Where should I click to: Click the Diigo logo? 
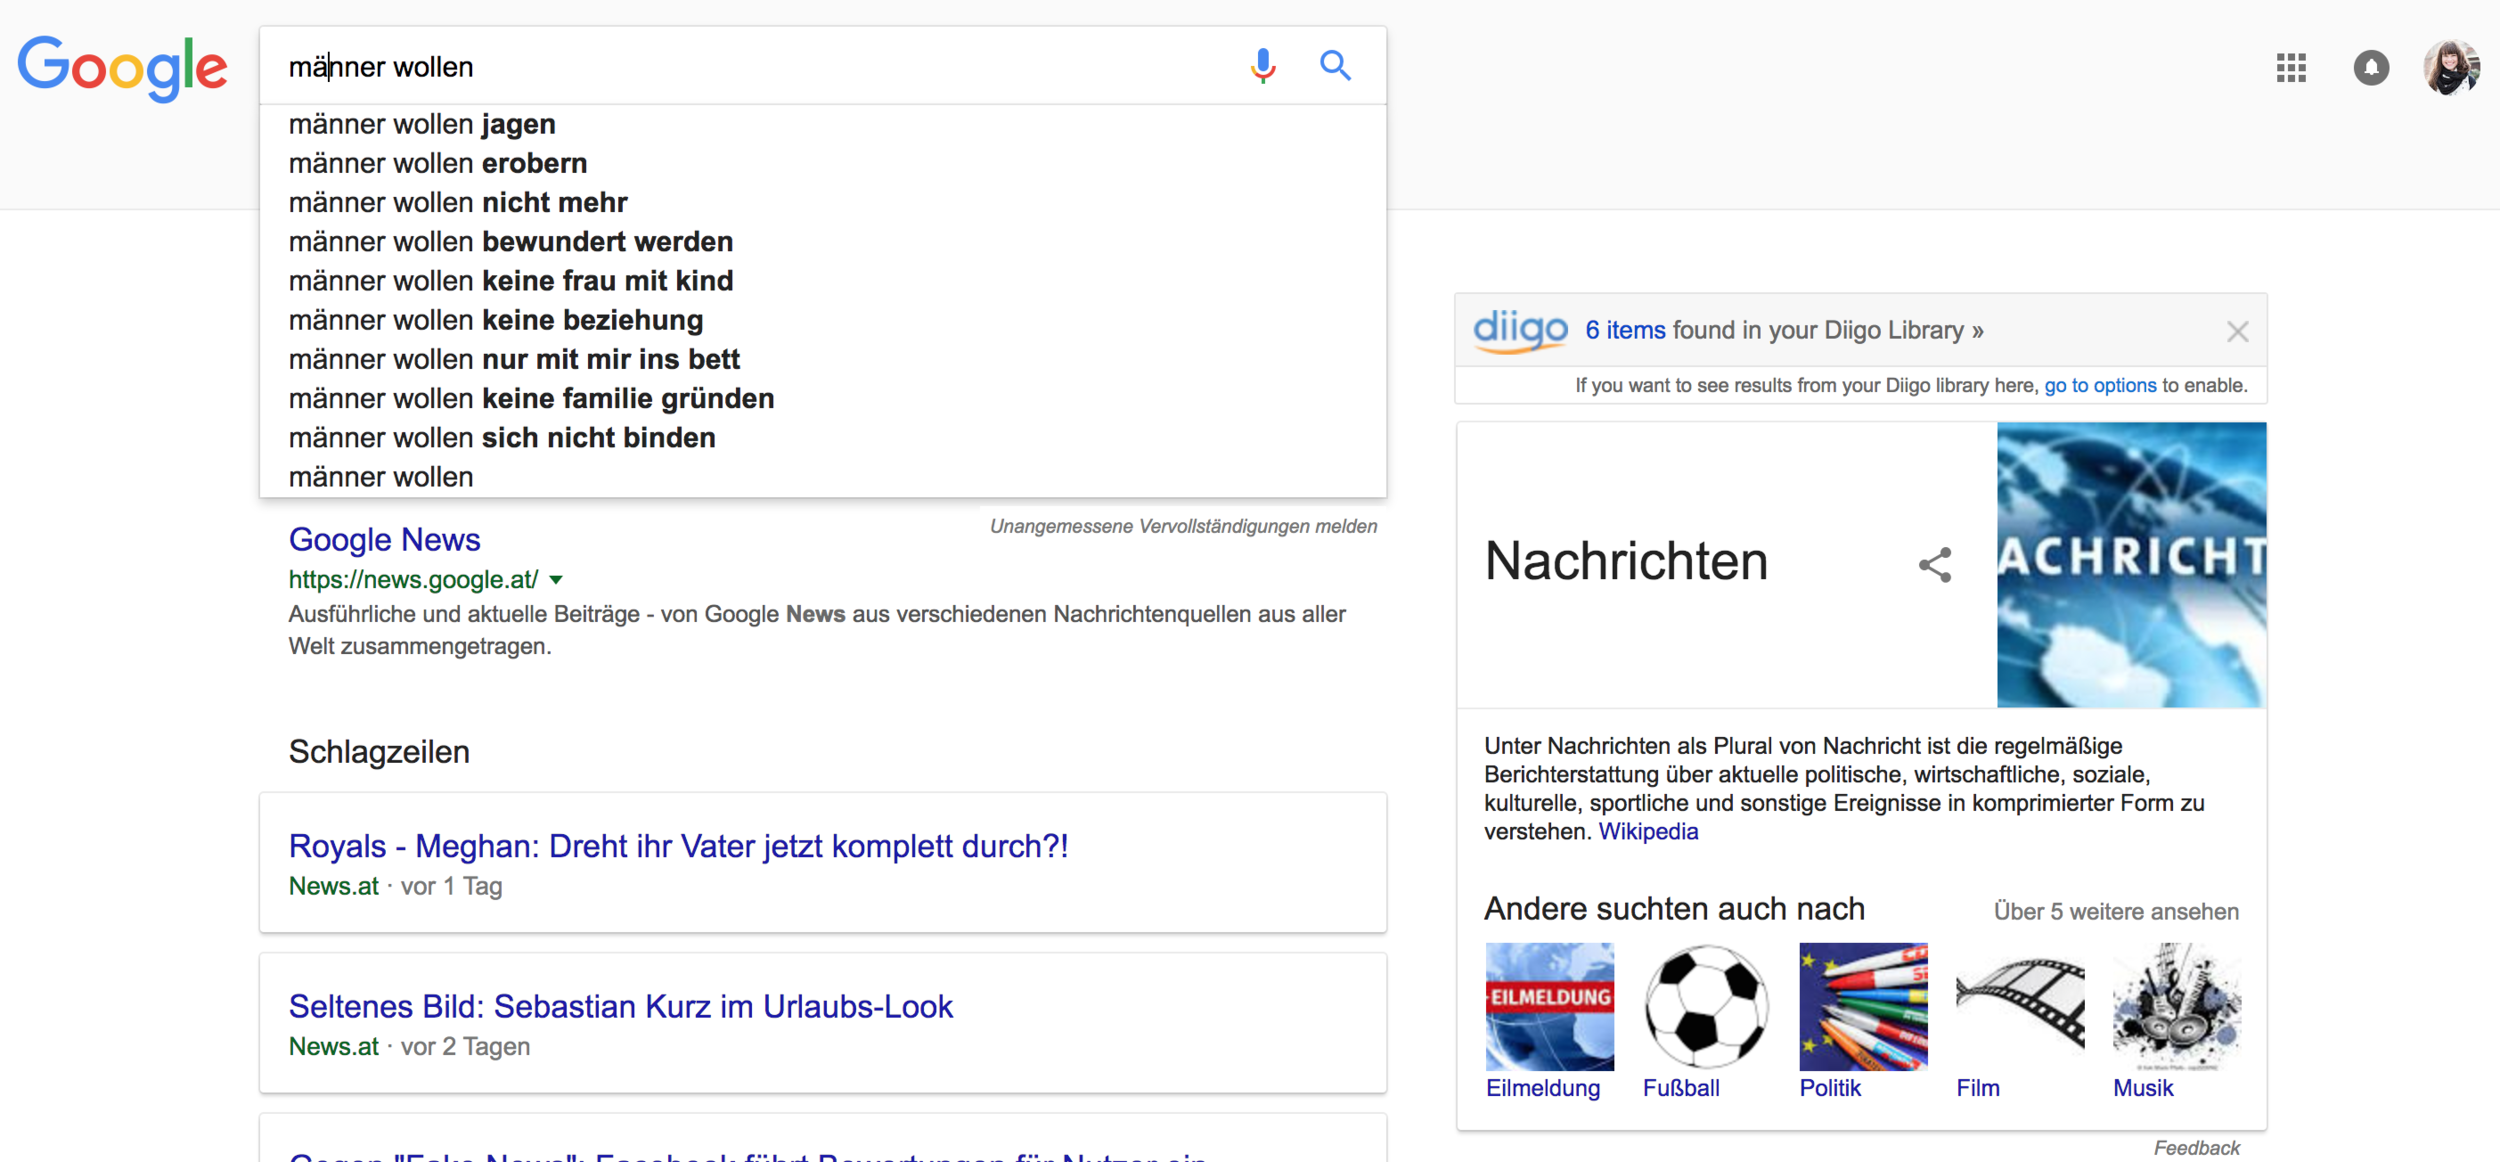(x=1520, y=330)
